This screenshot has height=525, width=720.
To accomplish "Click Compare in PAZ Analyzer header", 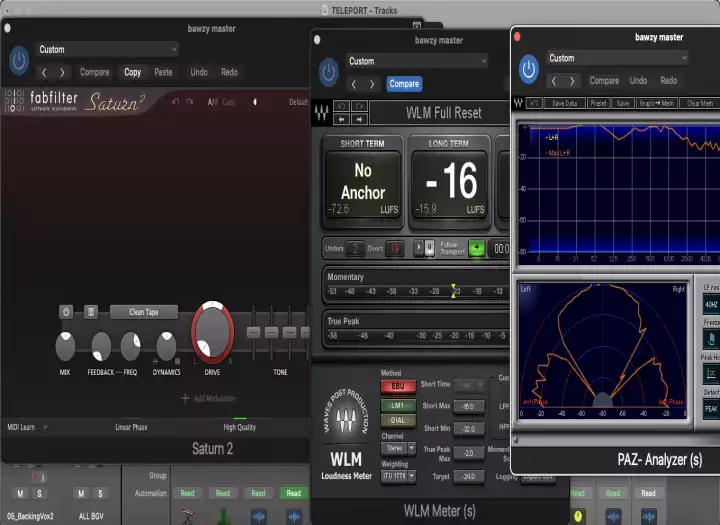I will click(604, 81).
